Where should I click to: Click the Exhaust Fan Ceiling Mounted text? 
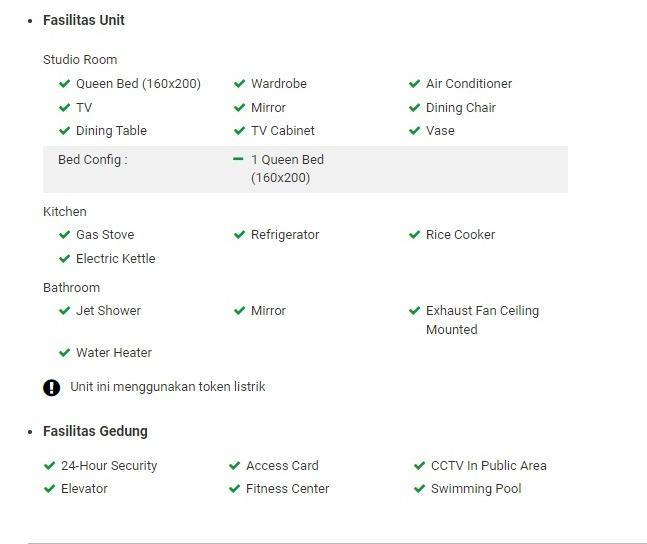[x=482, y=320]
